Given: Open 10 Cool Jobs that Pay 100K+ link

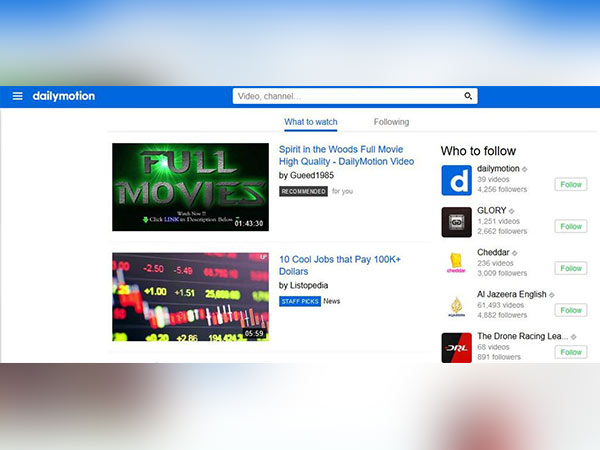Looking at the screenshot, I should [340, 265].
